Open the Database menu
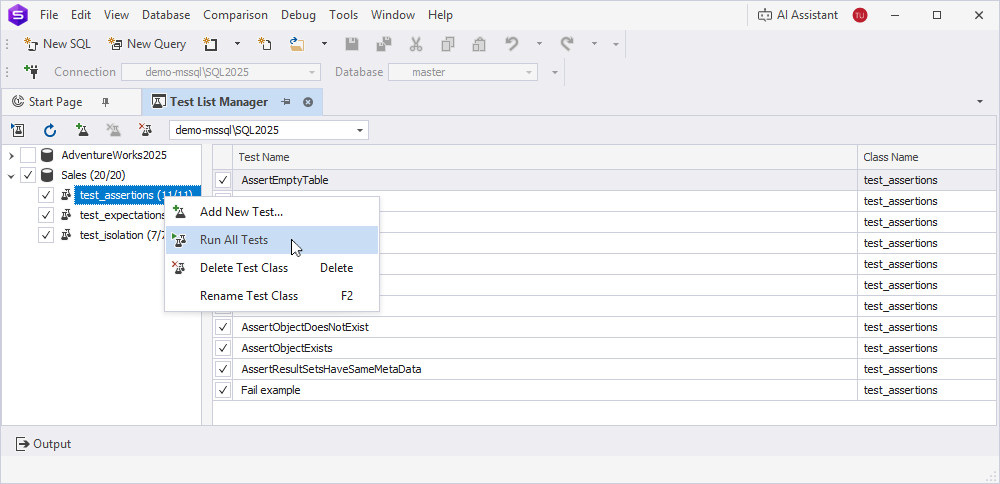Viewport: 1000px width, 484px height. tap(166, 15)
